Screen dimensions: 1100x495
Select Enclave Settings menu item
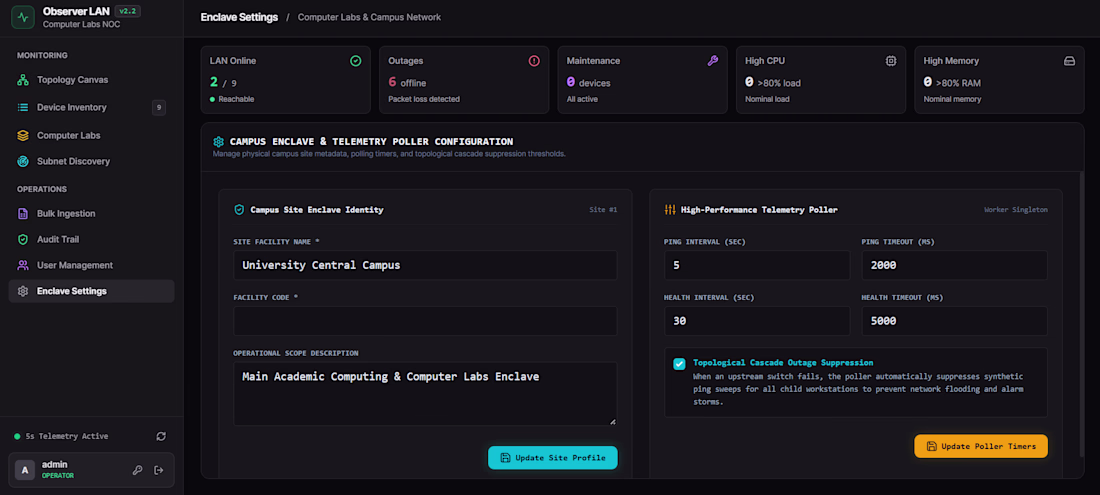(x=91, y=291)
